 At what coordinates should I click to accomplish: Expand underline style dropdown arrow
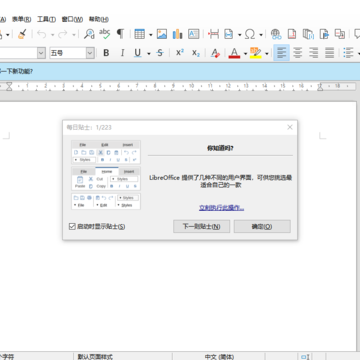(148, 53)
